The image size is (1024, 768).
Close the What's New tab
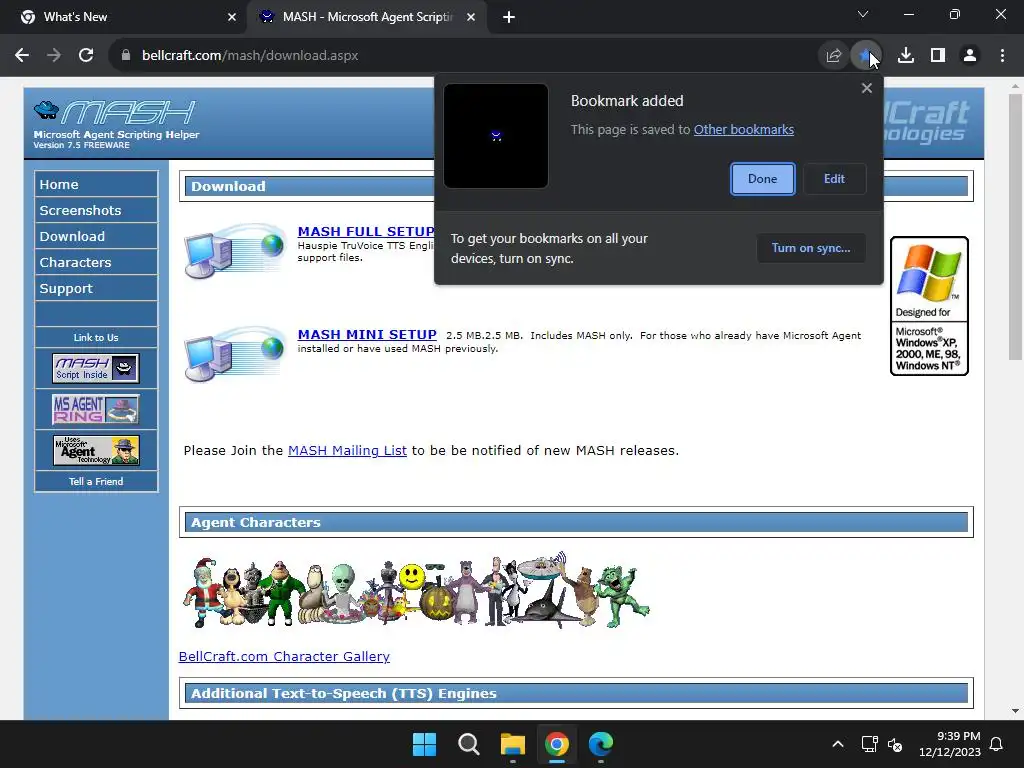click(x=232, y=17)
